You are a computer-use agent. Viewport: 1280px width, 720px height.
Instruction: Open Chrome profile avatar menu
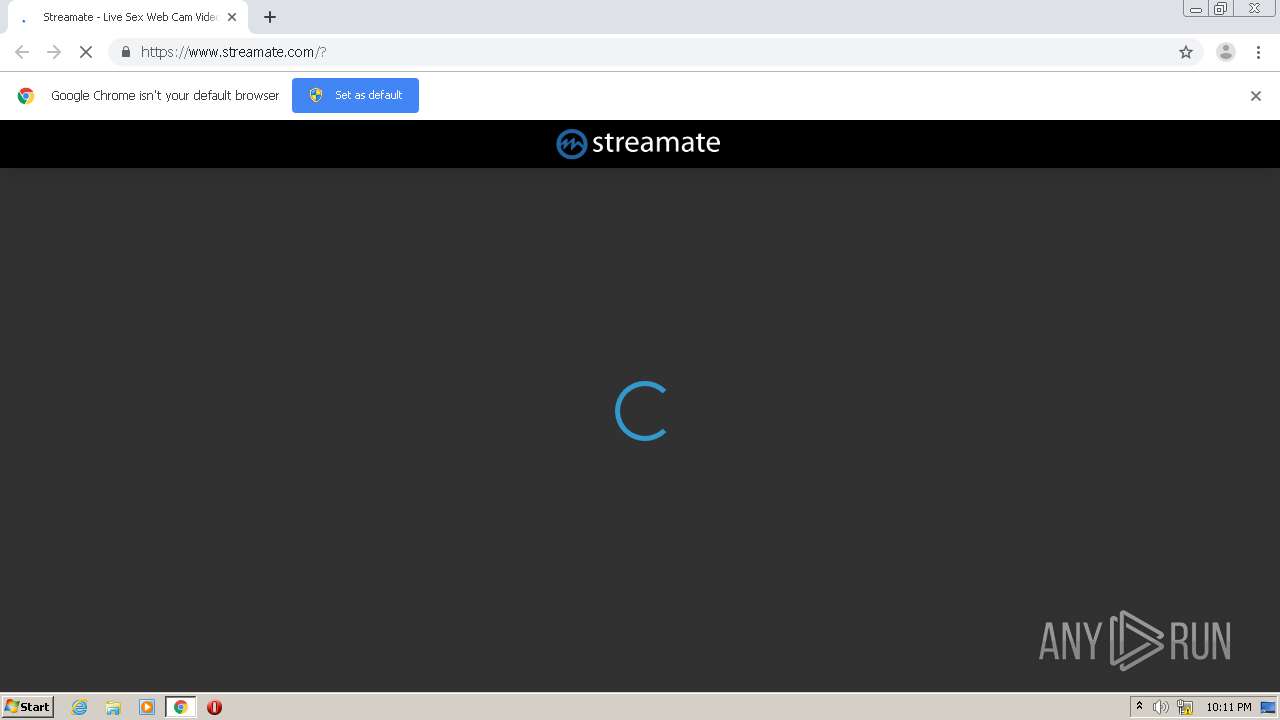coord(1226,52)
